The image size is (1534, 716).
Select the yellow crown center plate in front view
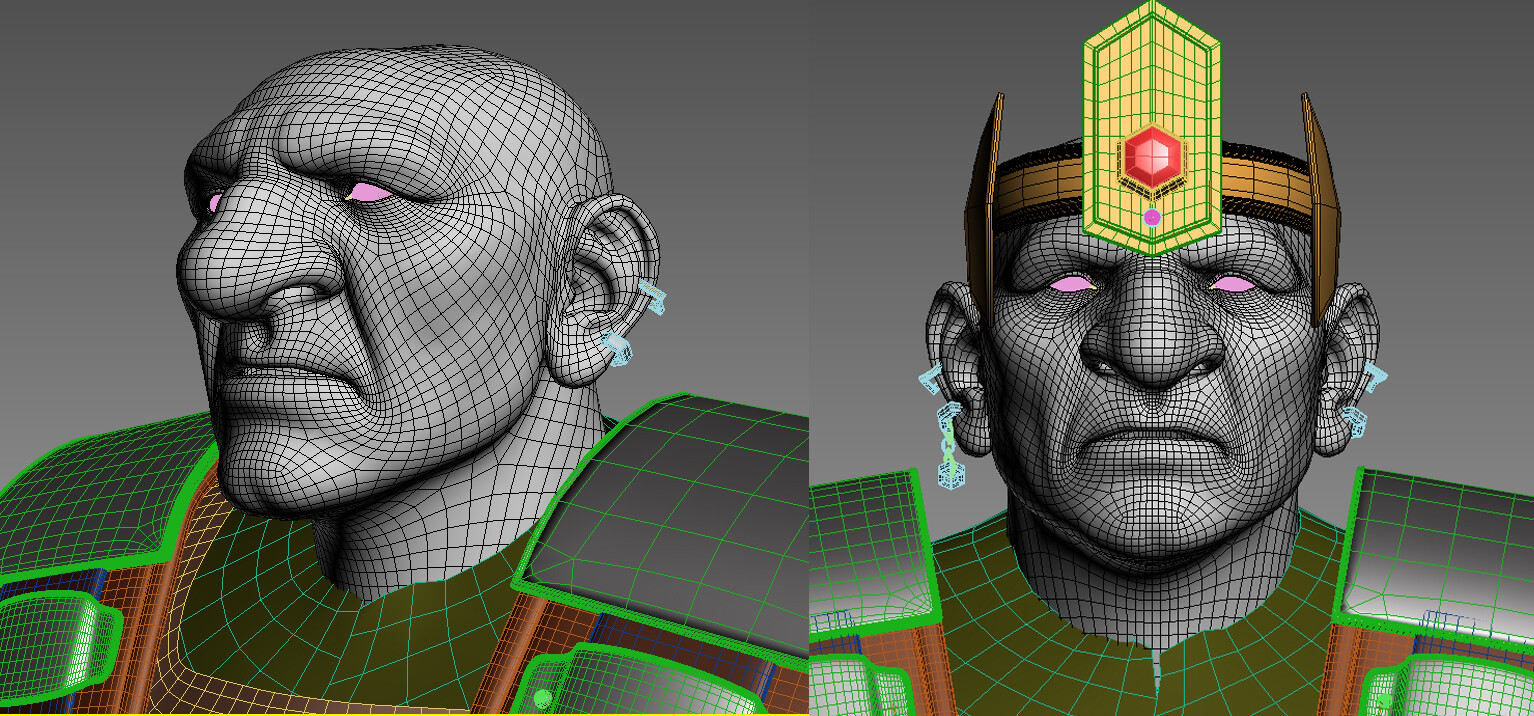(1152, 127)
